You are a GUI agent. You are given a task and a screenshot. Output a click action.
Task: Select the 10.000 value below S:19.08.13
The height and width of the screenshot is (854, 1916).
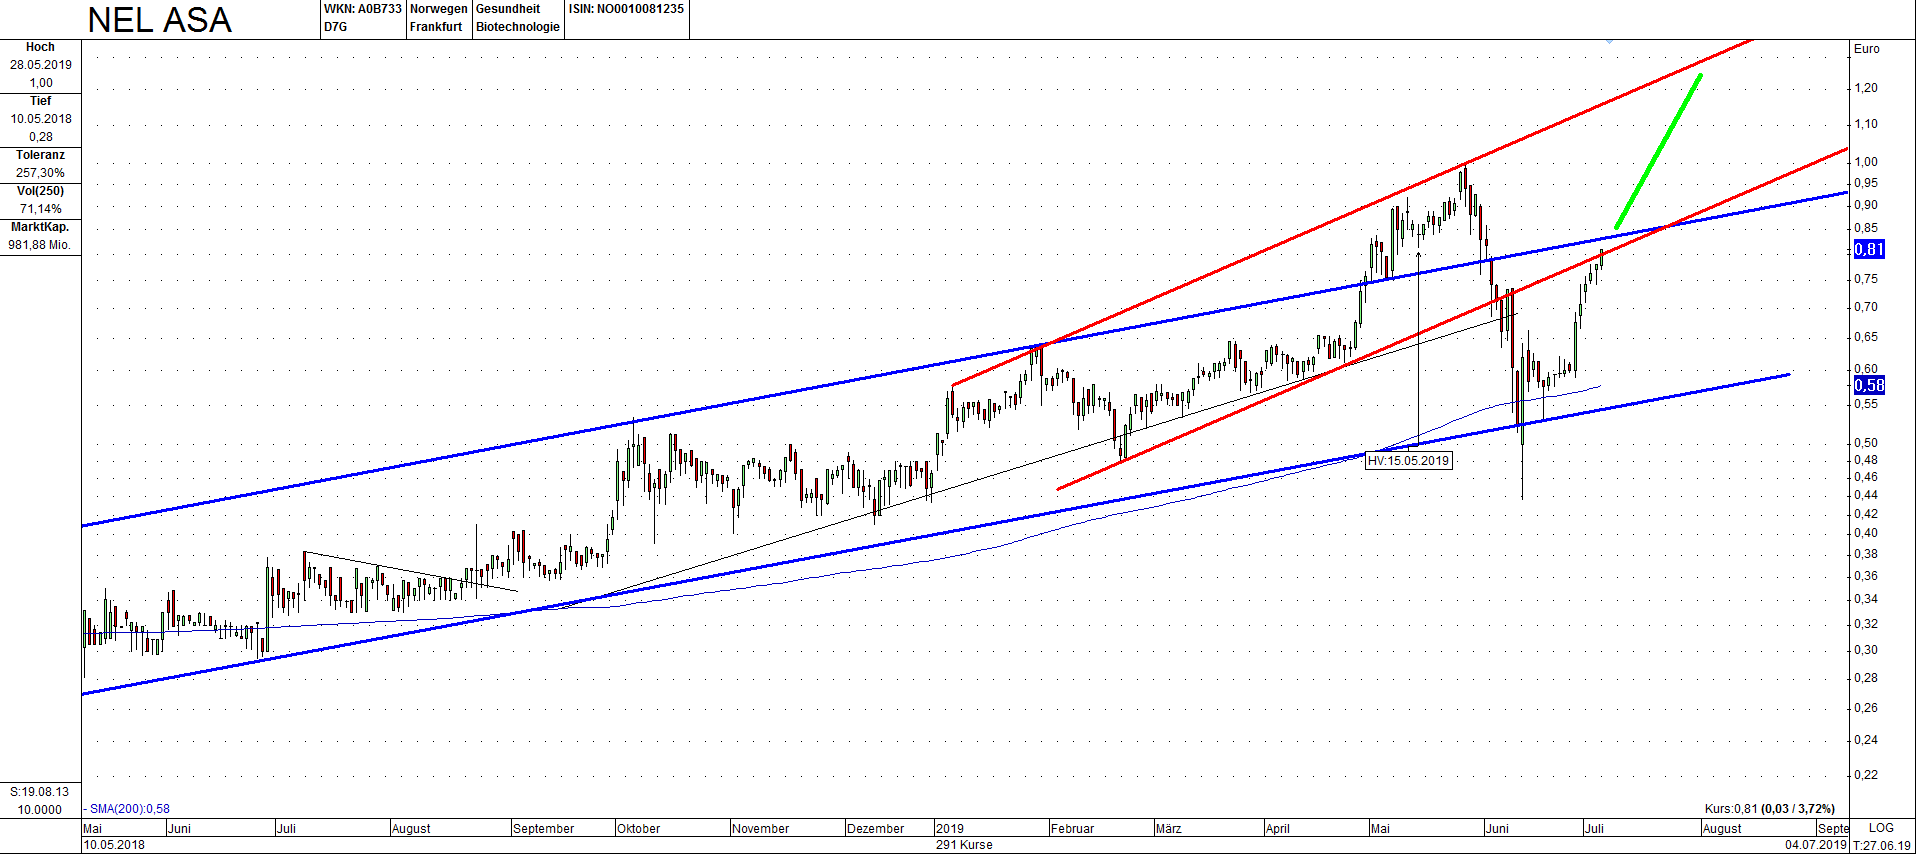[40, 810]
